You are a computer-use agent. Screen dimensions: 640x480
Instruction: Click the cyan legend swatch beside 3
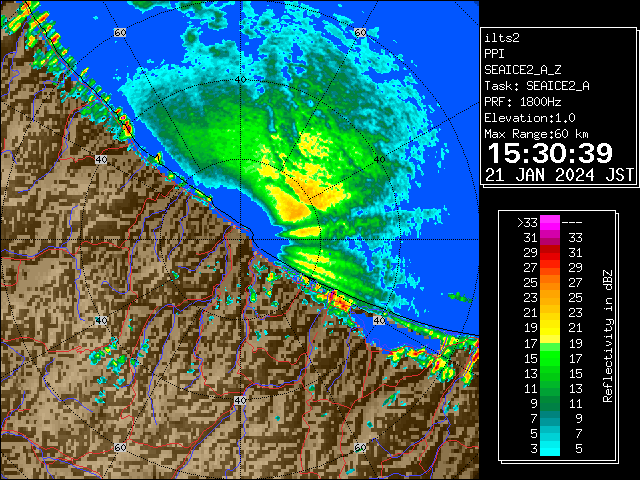(x=550, y=448)
